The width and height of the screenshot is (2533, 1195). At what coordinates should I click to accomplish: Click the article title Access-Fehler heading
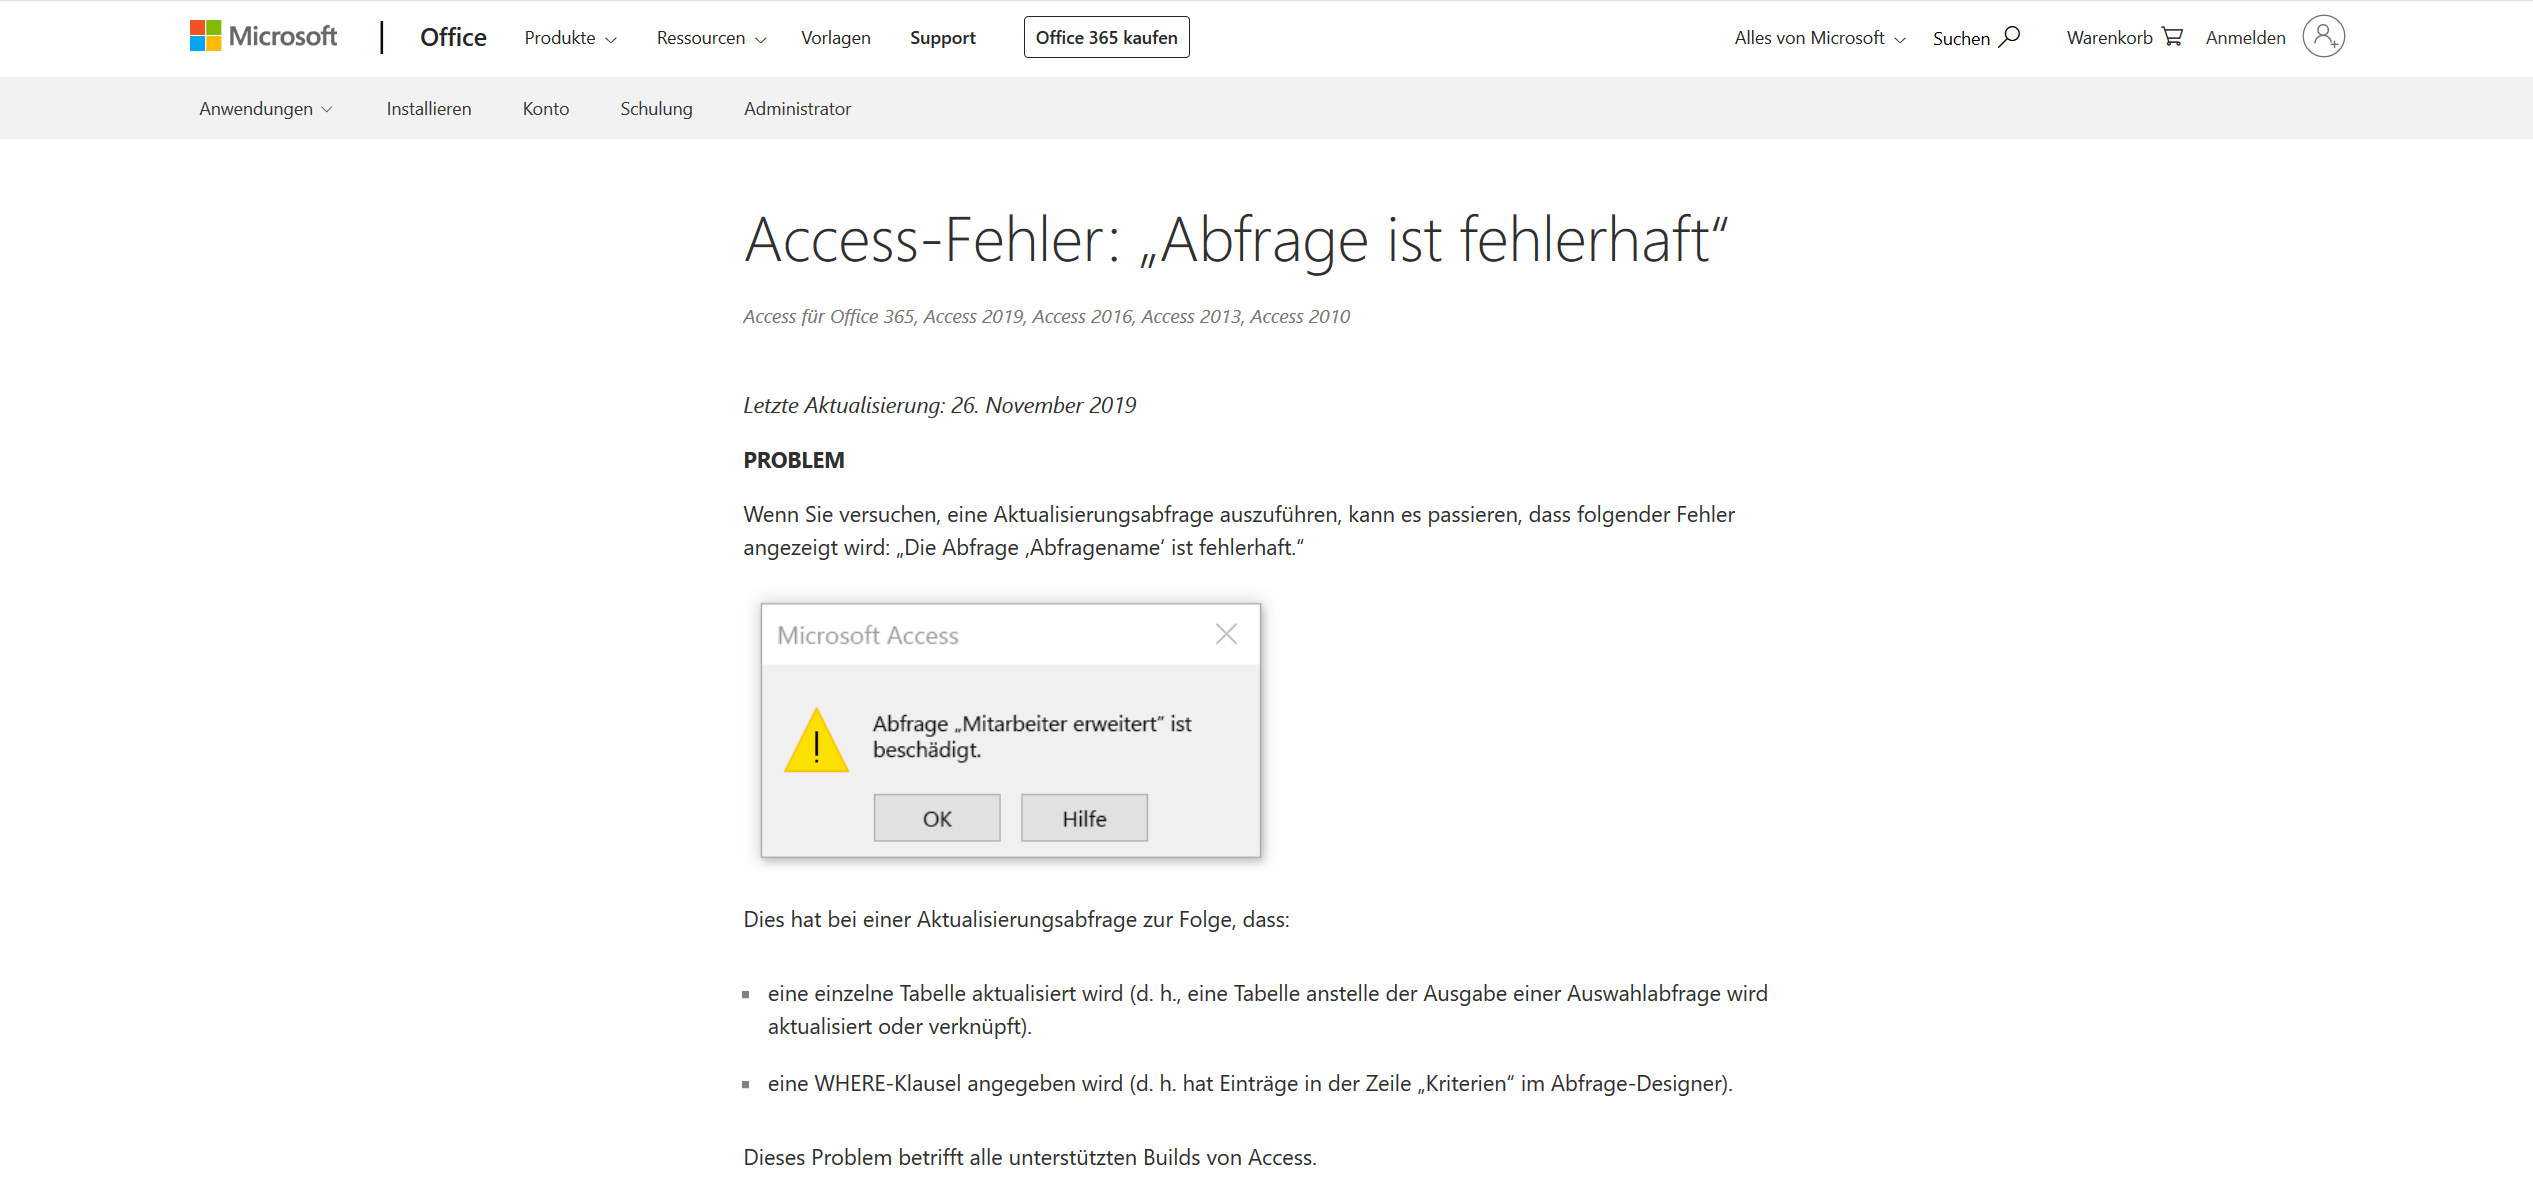coord(1236,240)
